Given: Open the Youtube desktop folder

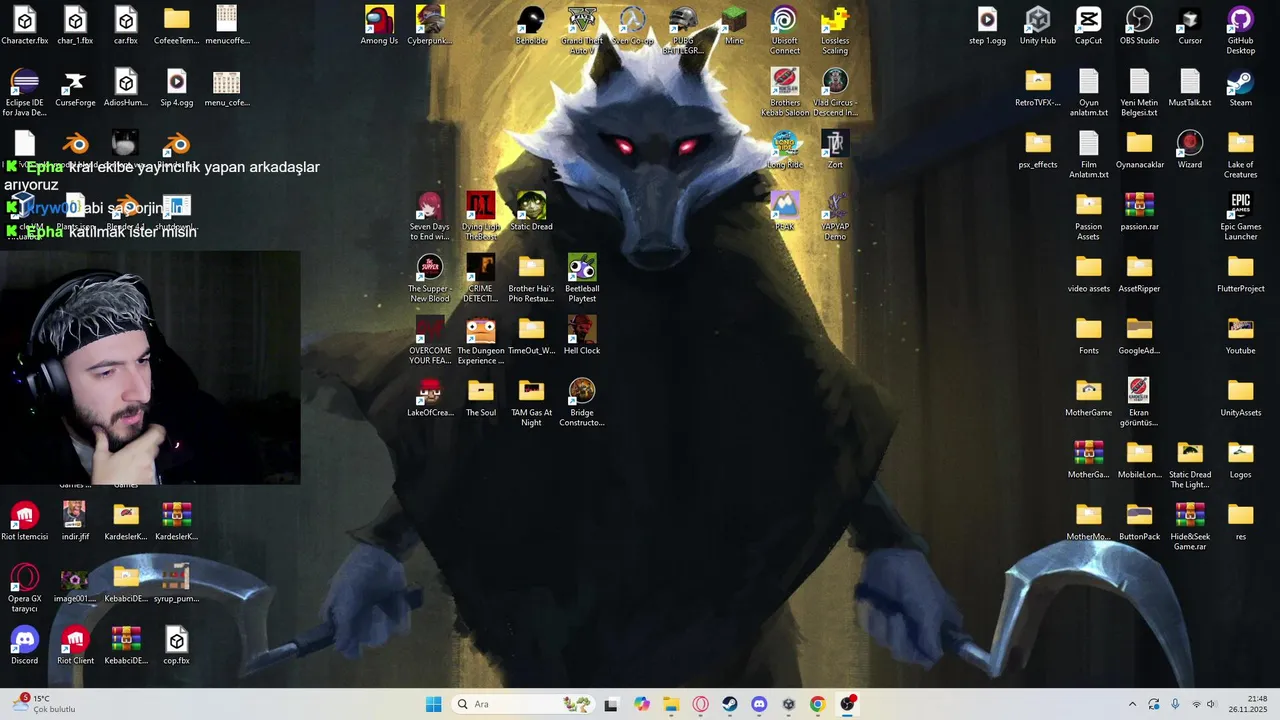Looking at the screenshot, I should pos(1240,336).
